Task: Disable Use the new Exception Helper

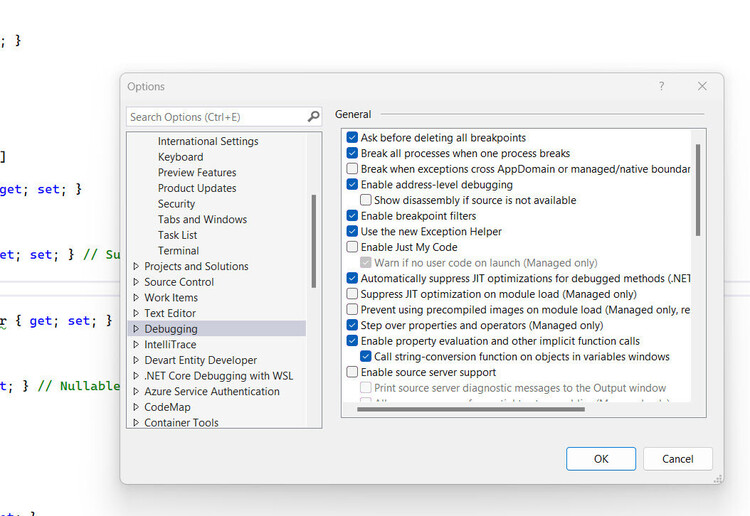Action: pos(352,232)
